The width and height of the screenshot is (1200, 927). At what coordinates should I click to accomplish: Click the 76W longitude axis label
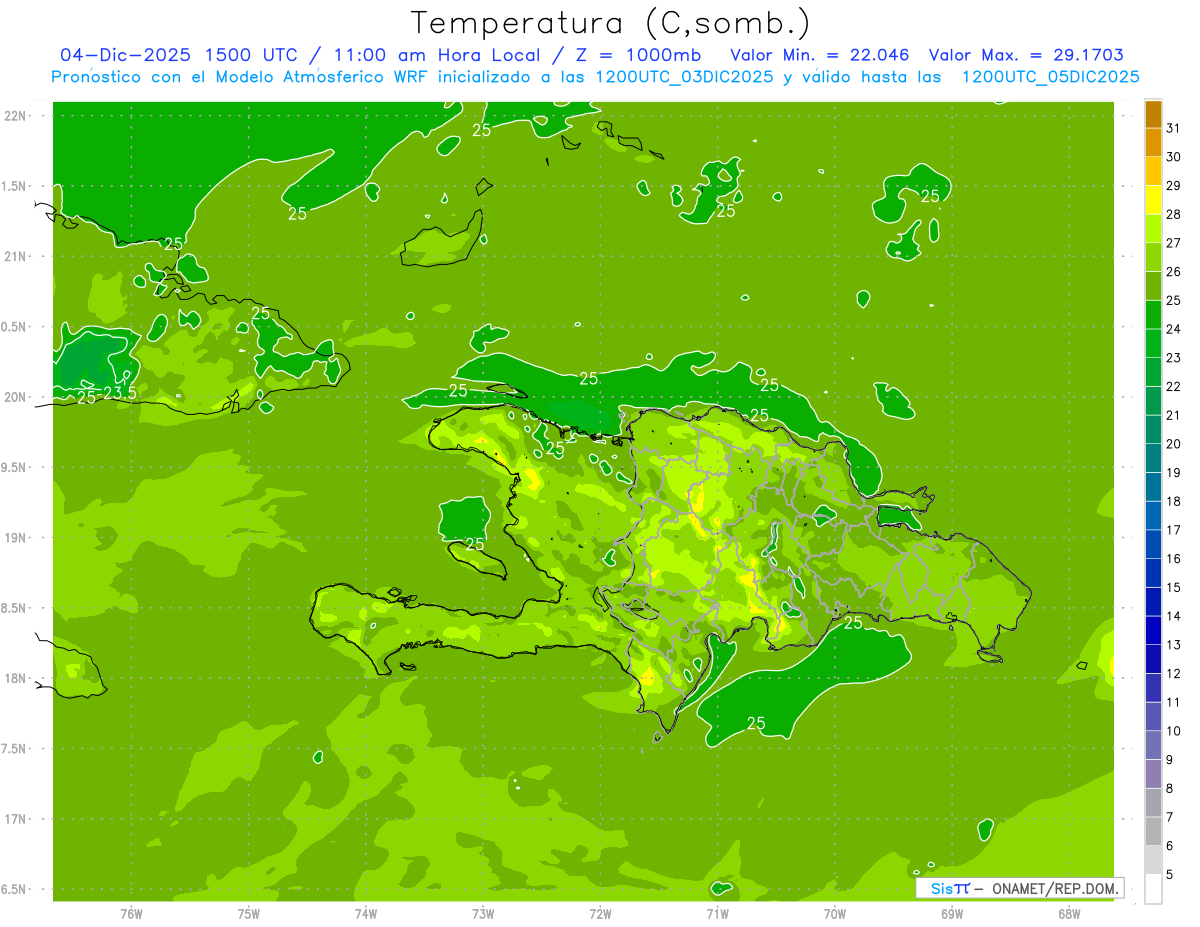[131, 914]
